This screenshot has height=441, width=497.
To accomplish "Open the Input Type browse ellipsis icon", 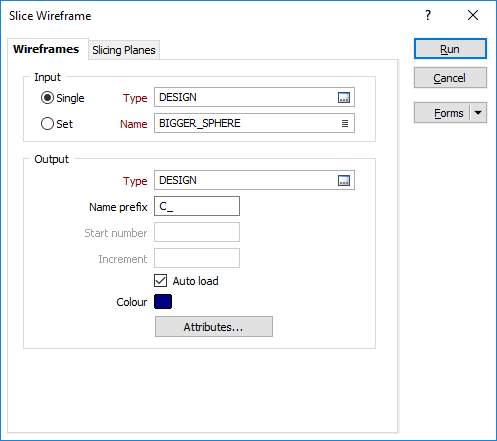I will pos(344,98).
